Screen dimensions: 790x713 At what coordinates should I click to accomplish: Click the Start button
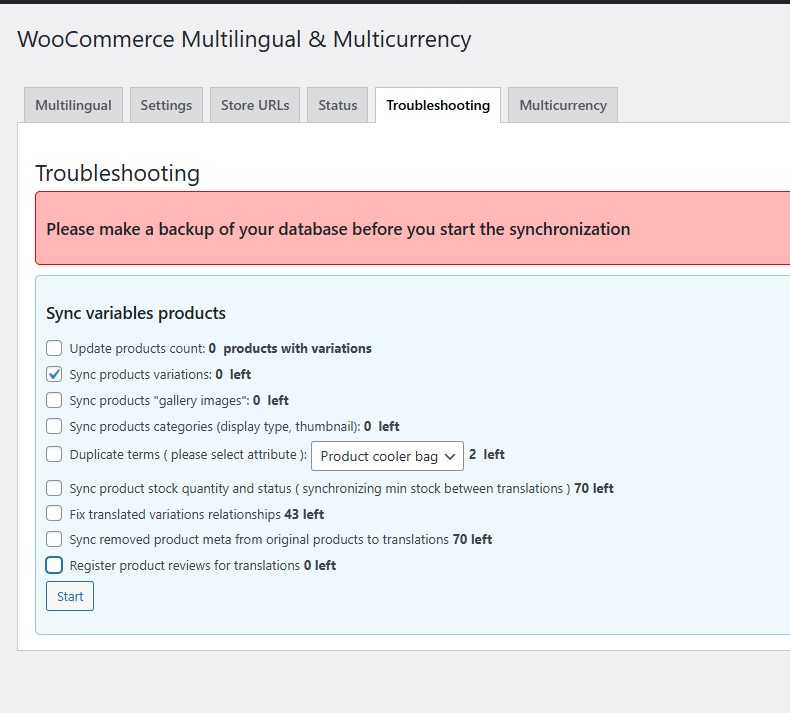pyautogui.click(x=70, y=596)
